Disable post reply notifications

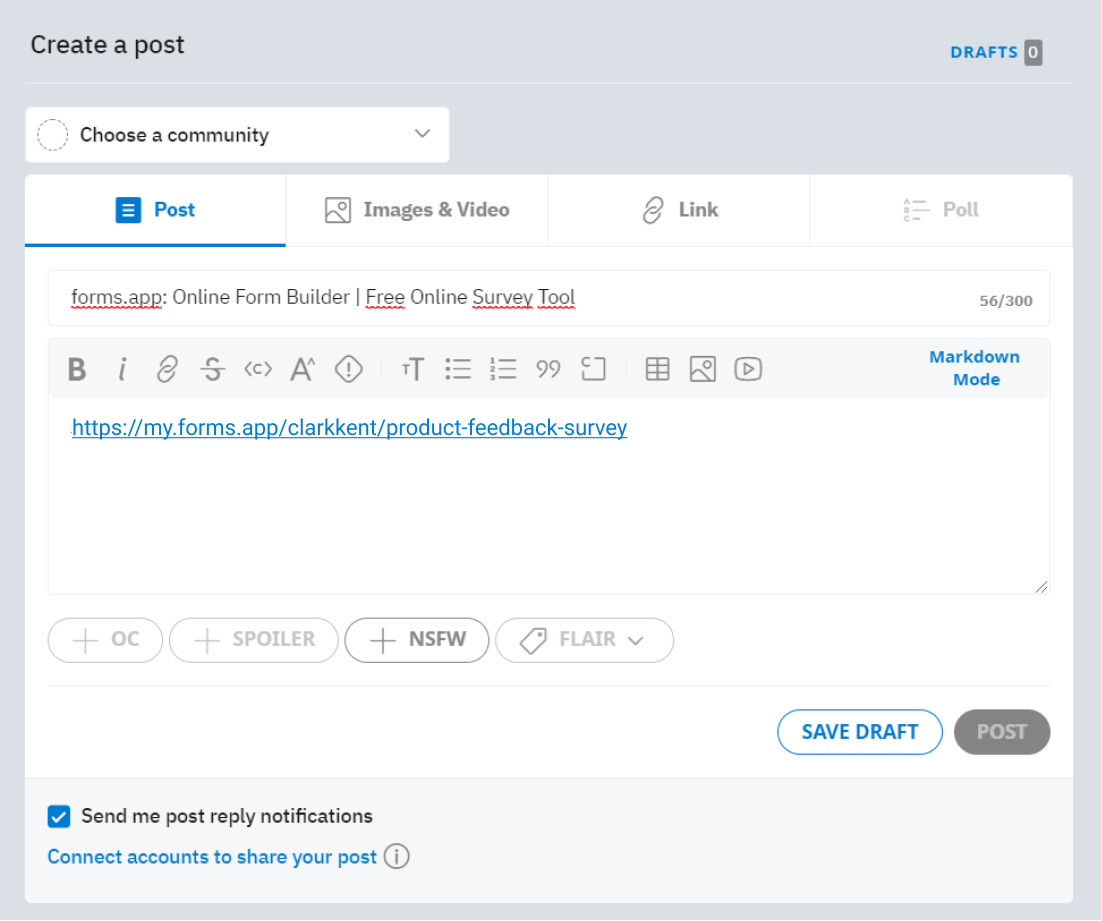[x=59, y=816]
